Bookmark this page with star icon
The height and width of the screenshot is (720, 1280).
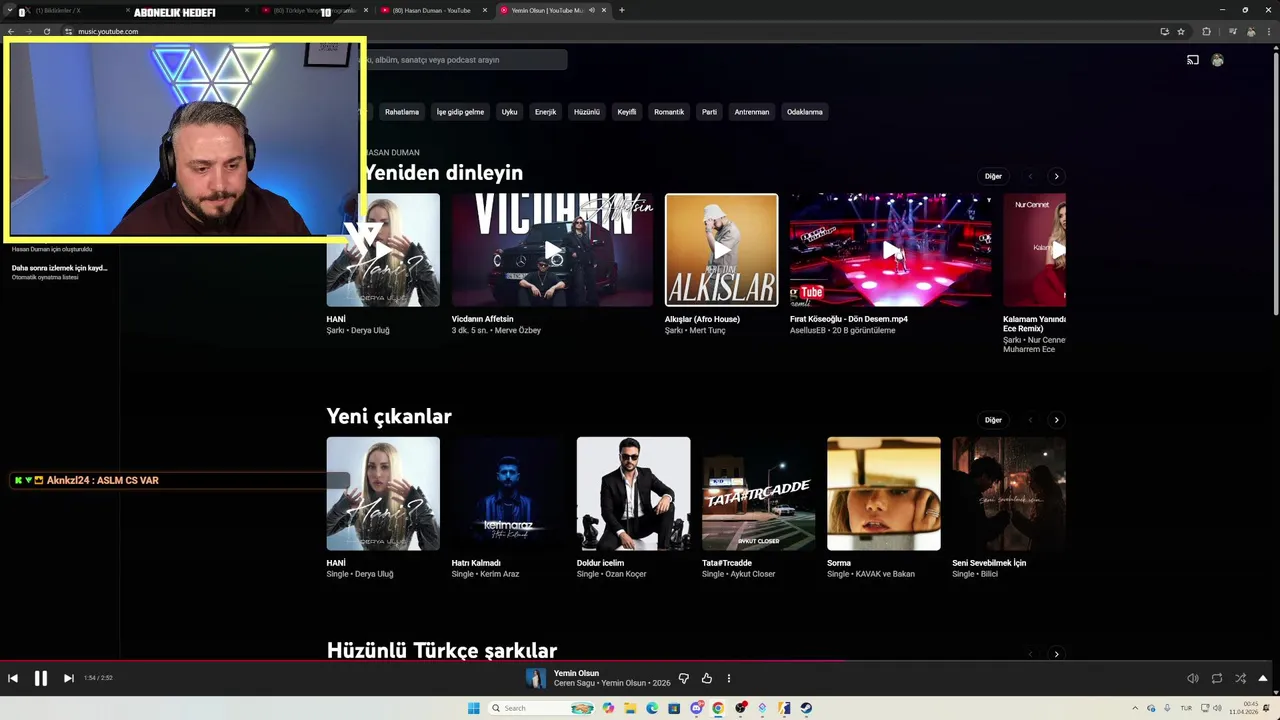tap(1181, 31)
